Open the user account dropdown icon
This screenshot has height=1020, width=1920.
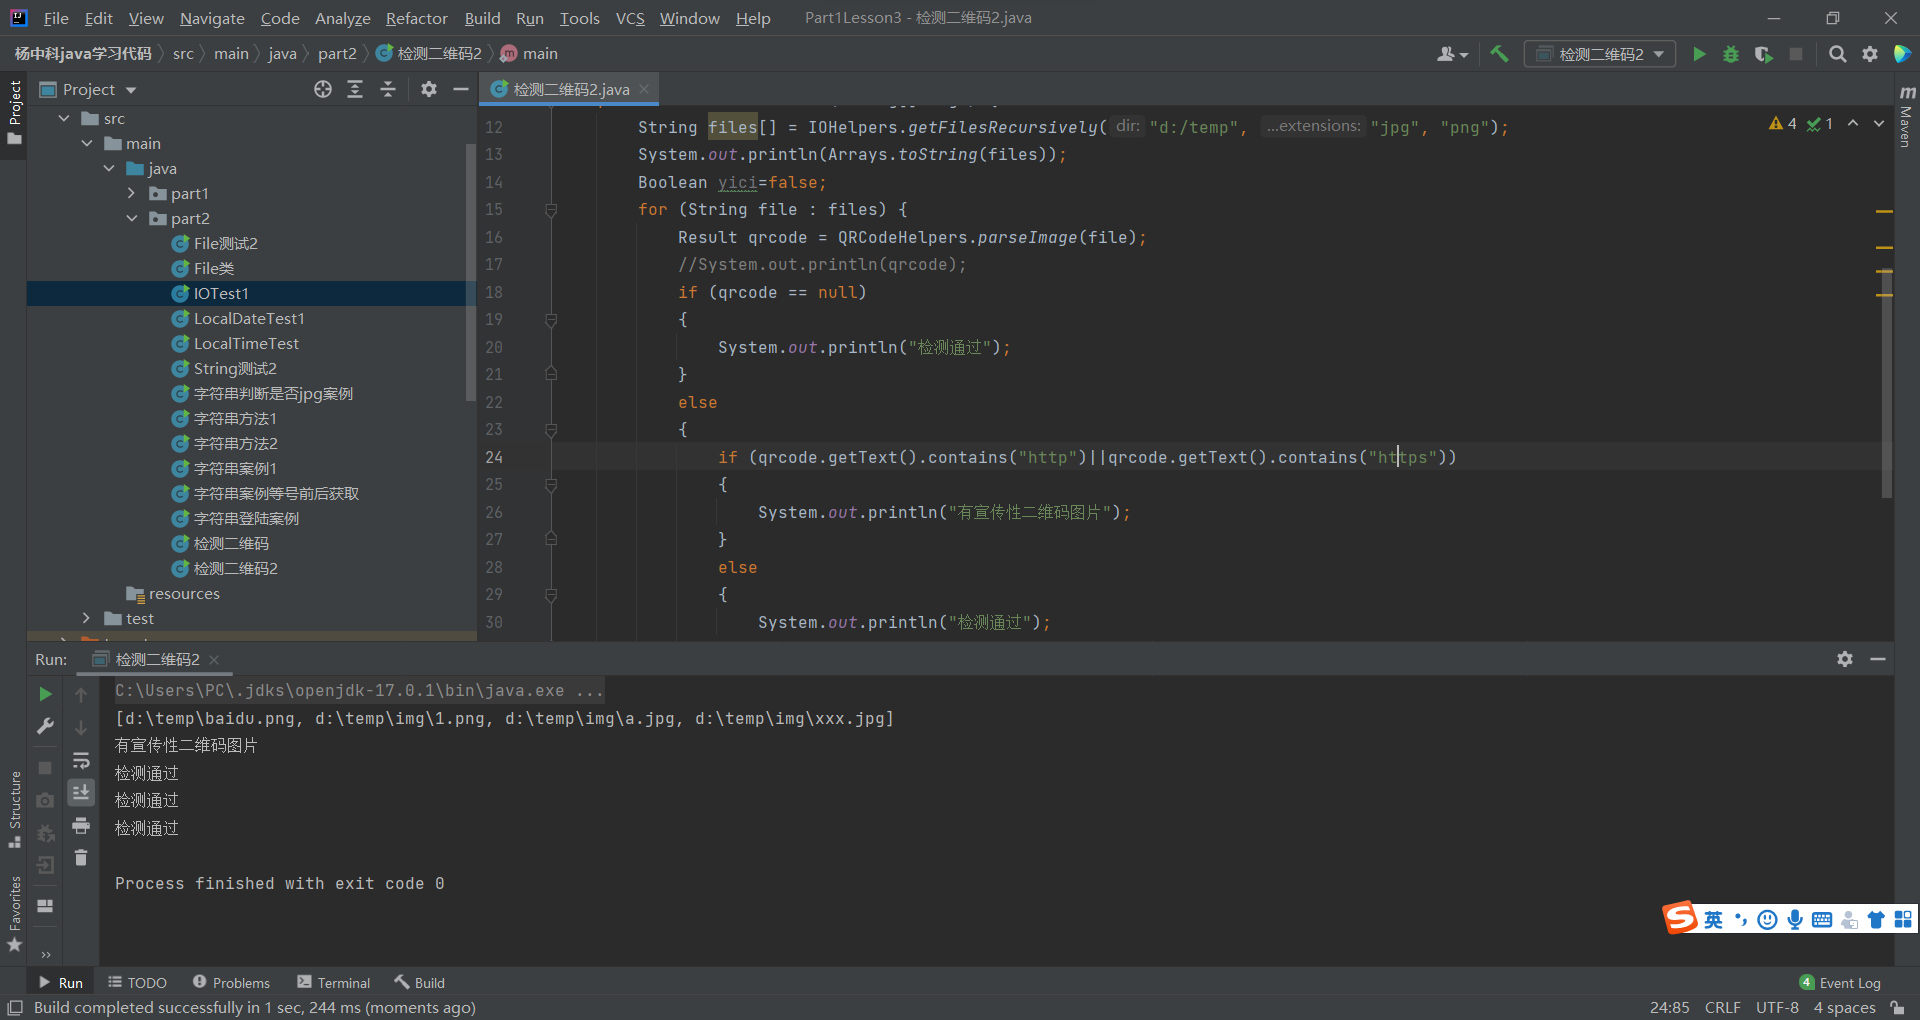point(1452,54)
